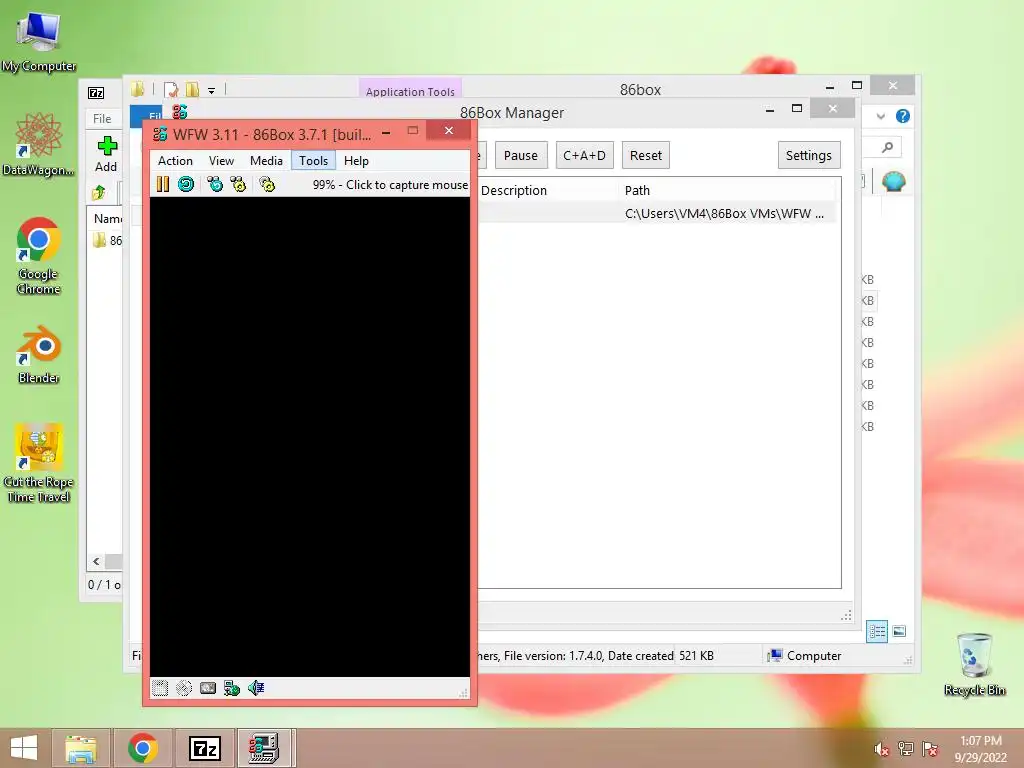The width and height of the screenshot is (1024, 768).
Task: Click the teal hard reset icon in 86Box toolbar
Action: (186, 184)
